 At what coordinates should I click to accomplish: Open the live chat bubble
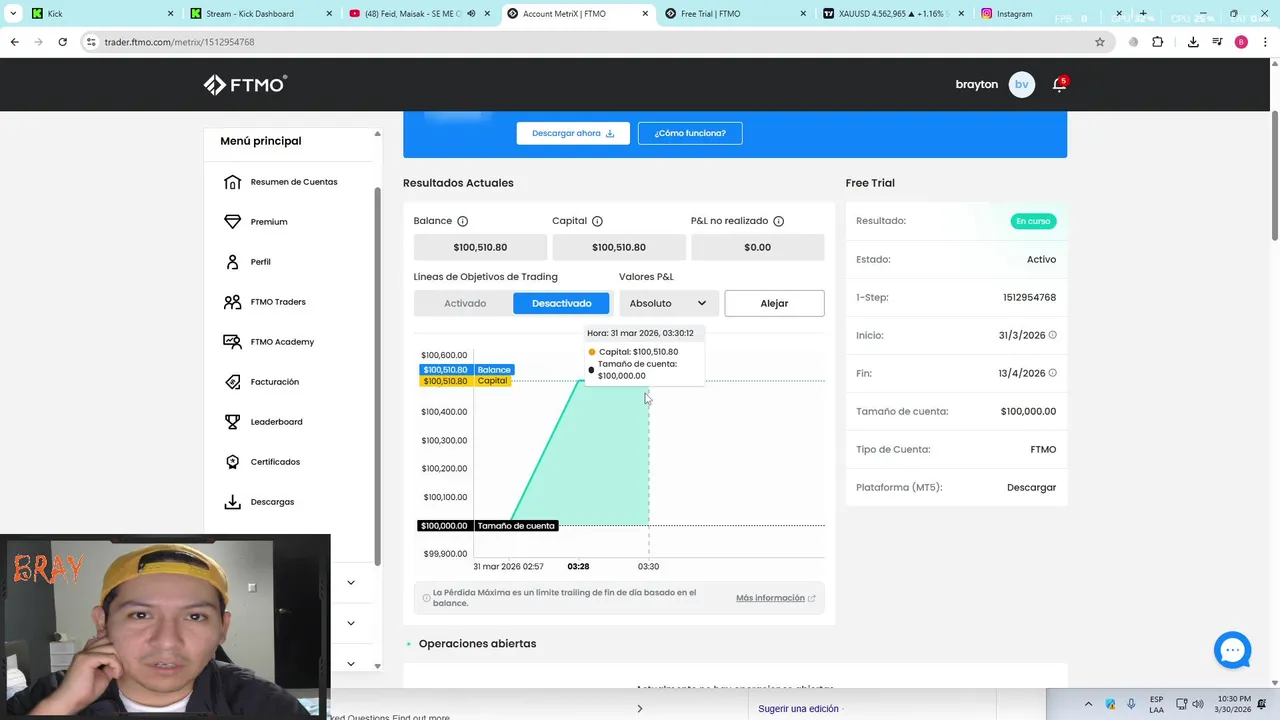tap(1232, 650)
